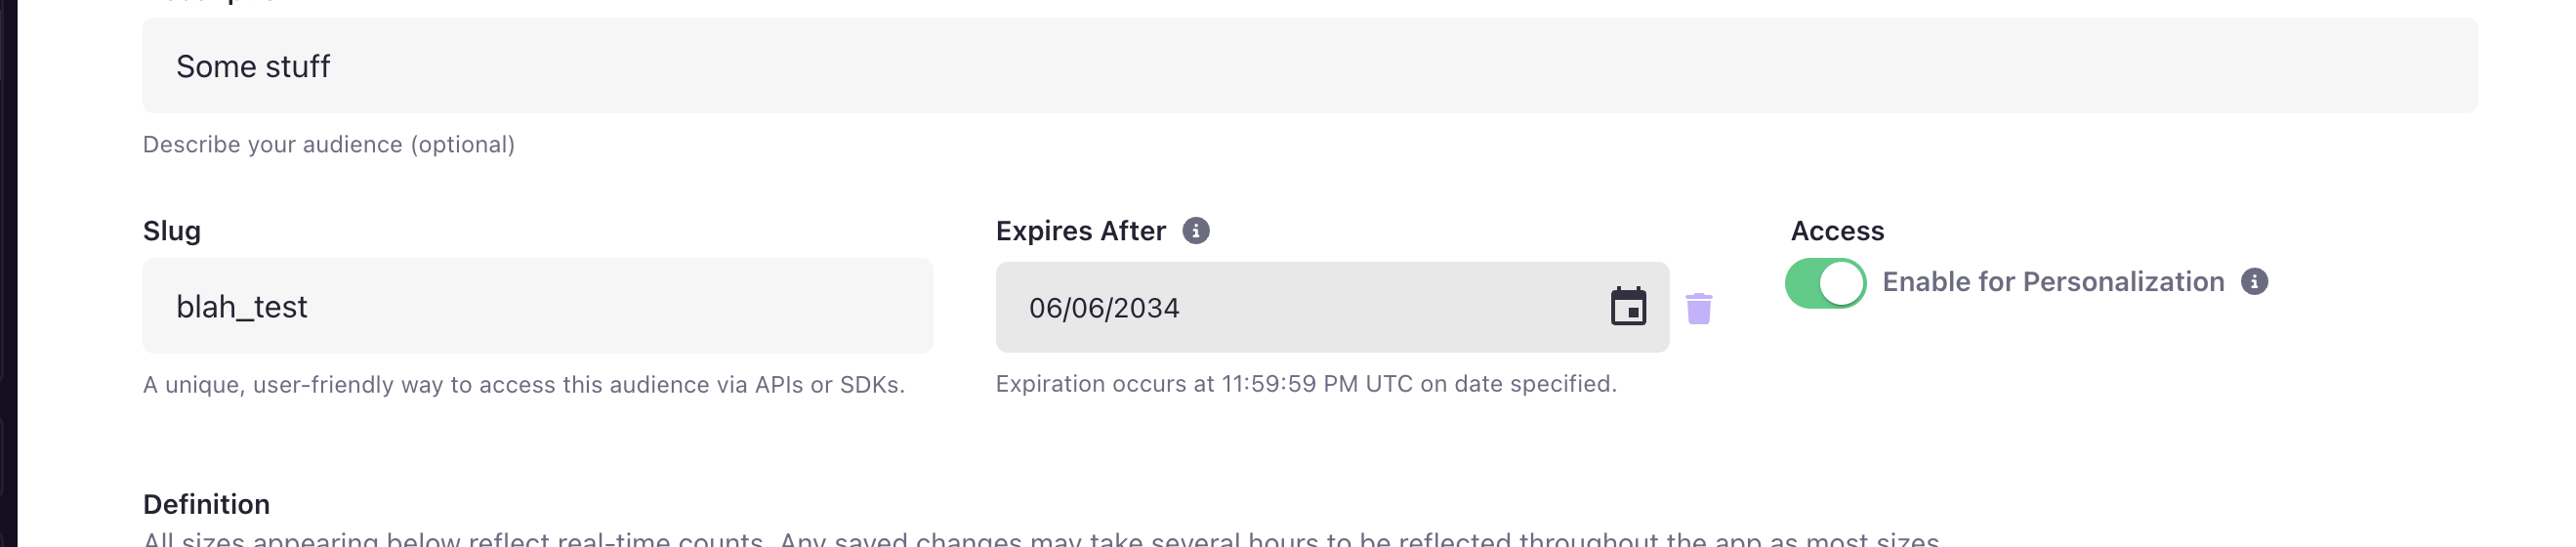Open the calendar date picker icon
The height and width of the screenshot is (547, 2576).
tap(1628, 306)
